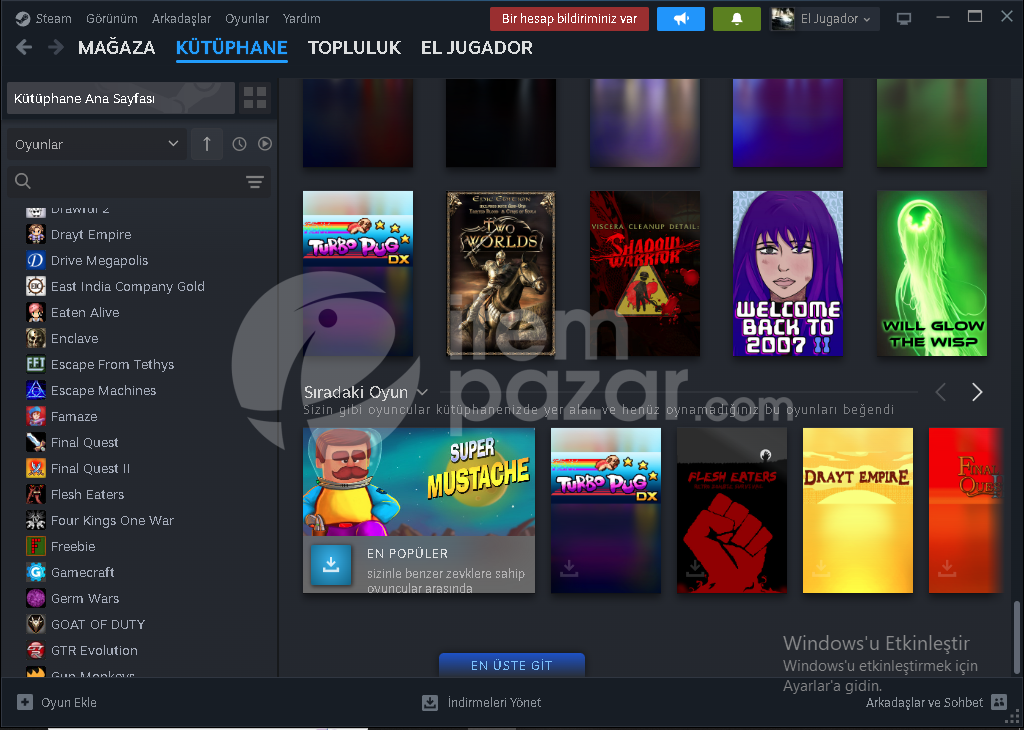Go back with the left arrow
1024x730 pixels.
(x=24, y=47)
